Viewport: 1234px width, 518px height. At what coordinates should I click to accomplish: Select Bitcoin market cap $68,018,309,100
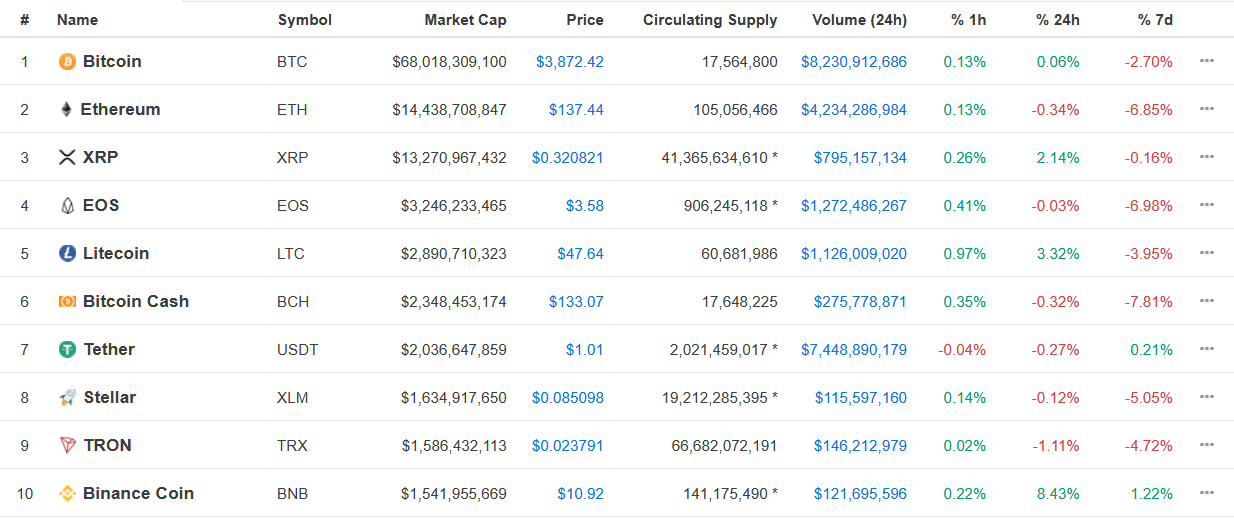tap(450, 62)
